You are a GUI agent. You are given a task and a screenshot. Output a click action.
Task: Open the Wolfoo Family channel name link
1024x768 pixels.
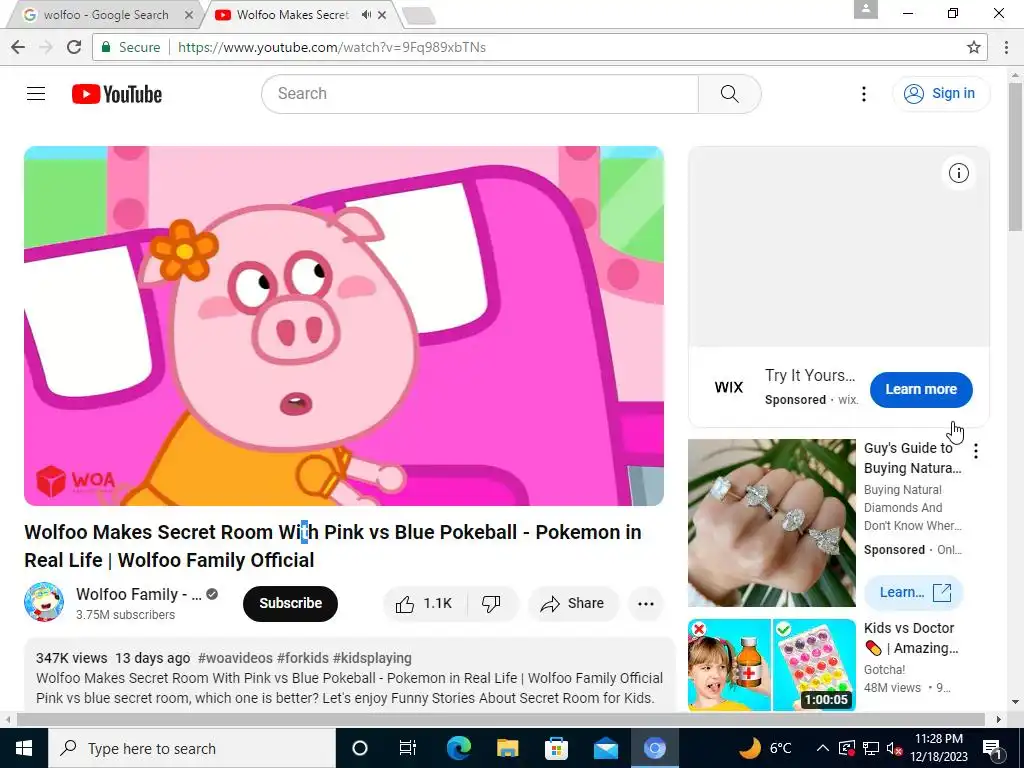(x=138, y=594)
